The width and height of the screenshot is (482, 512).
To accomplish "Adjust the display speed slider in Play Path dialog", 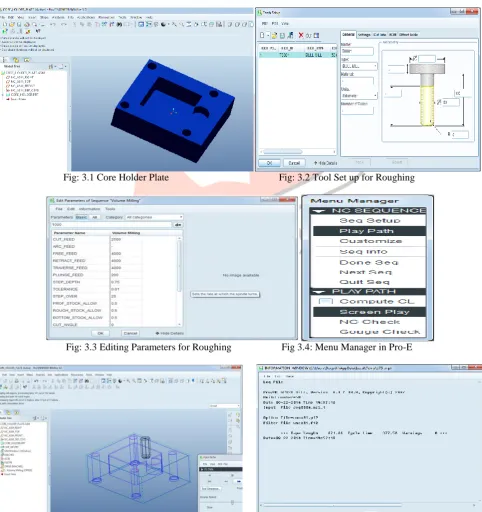I will click(x=232, y=502).
